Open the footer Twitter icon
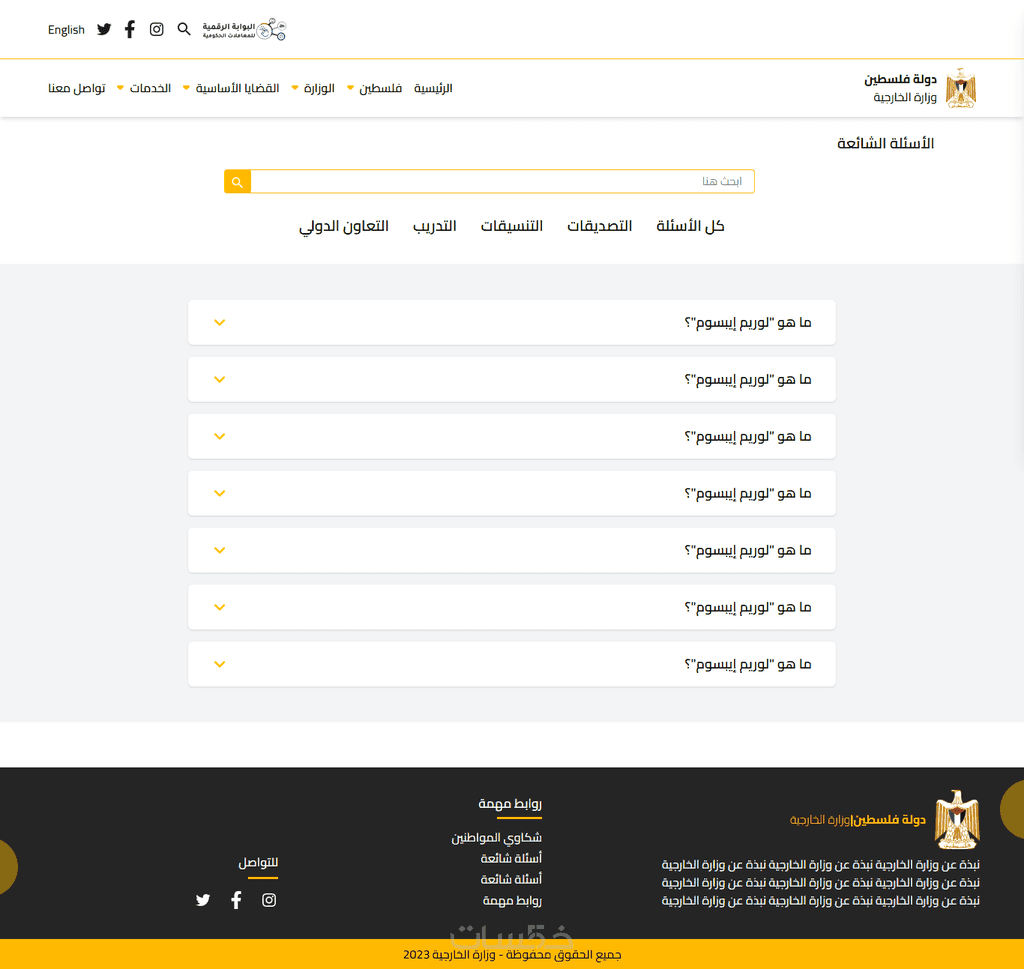Screen dimensions: 1024x969 203,900
